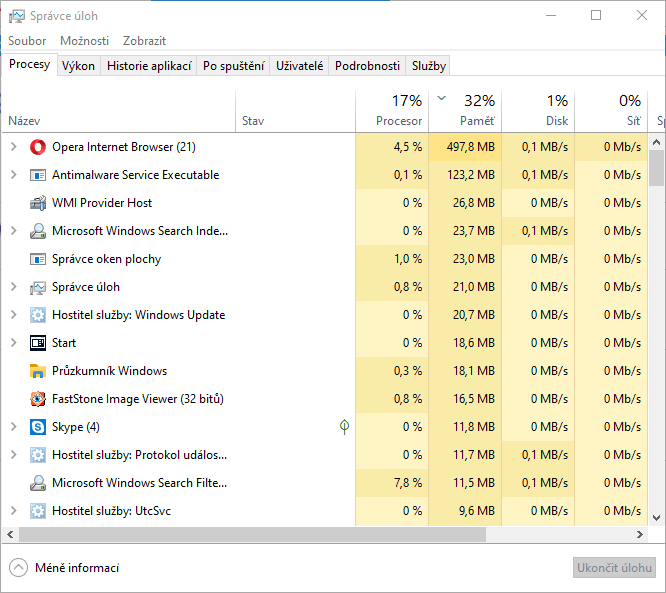Open the Možnosti menu

(84, 41)
